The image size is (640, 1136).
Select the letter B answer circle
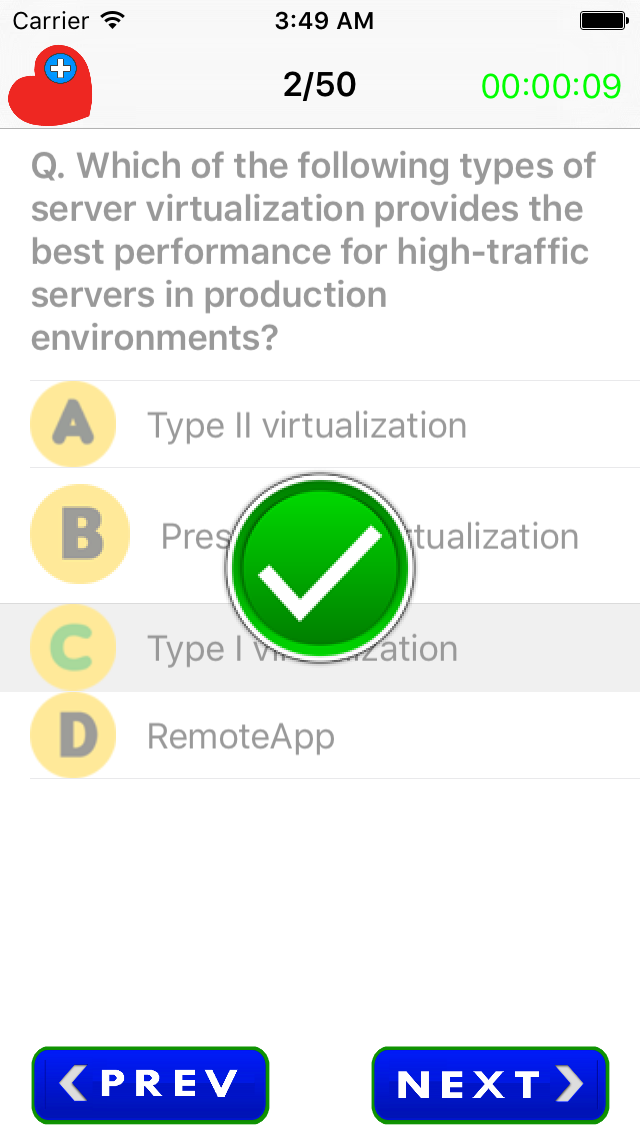click(x=80, y=535)
